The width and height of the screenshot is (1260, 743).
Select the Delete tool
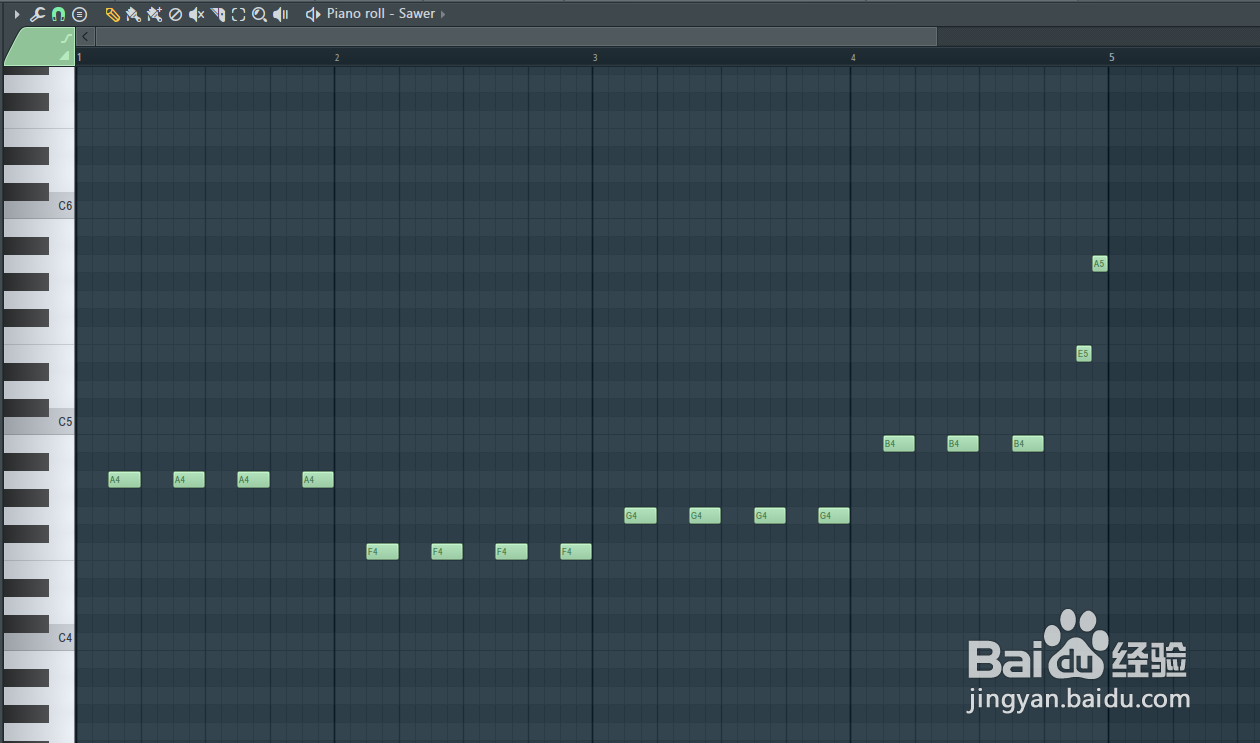click(175, 14)
